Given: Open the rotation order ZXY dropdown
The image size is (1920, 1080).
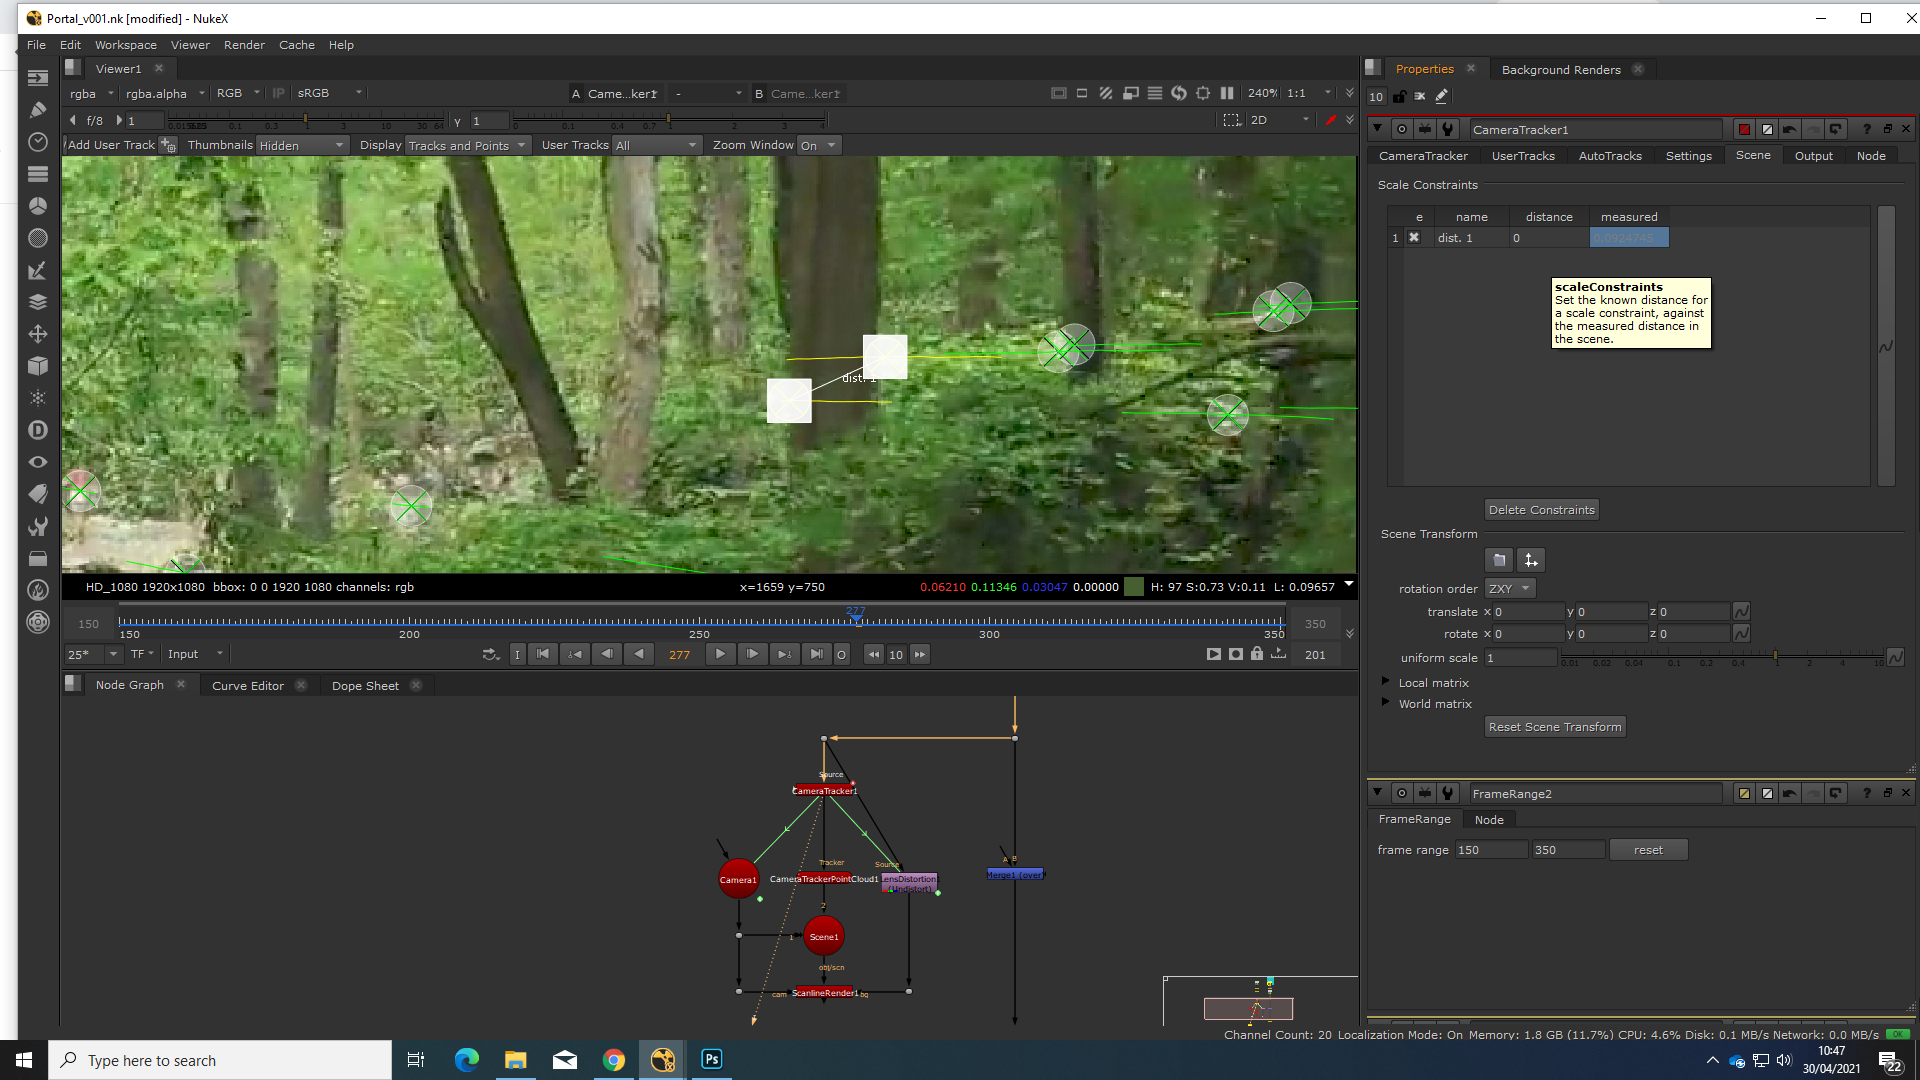Looking at the screenshot, I should [1510, 589].
